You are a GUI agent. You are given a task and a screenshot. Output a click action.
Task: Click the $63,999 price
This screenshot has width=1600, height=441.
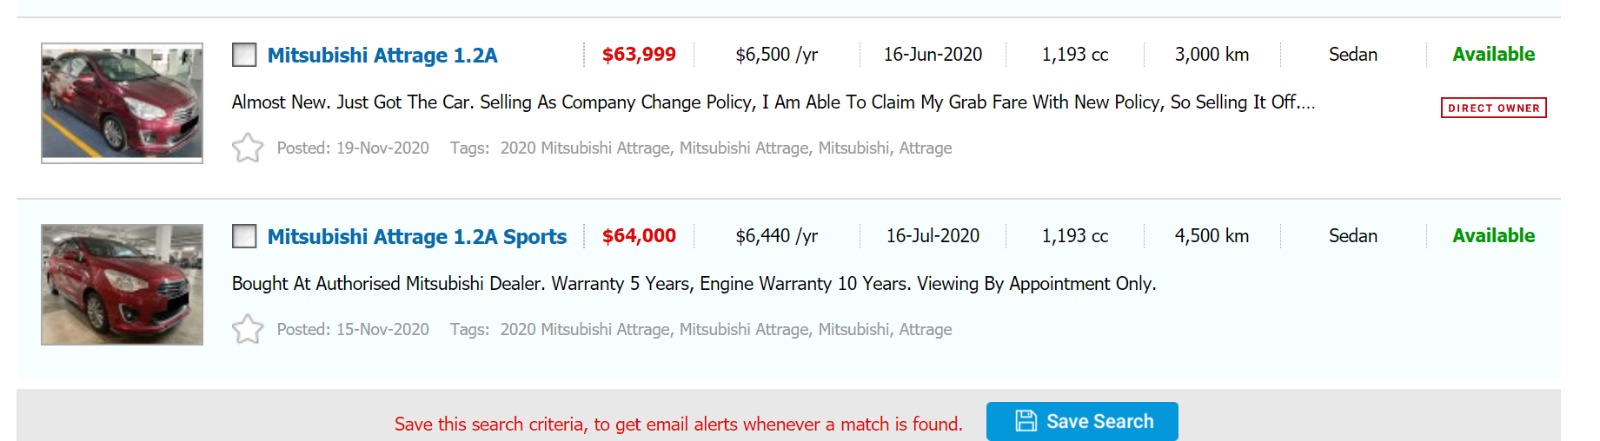tap(639, 54)
